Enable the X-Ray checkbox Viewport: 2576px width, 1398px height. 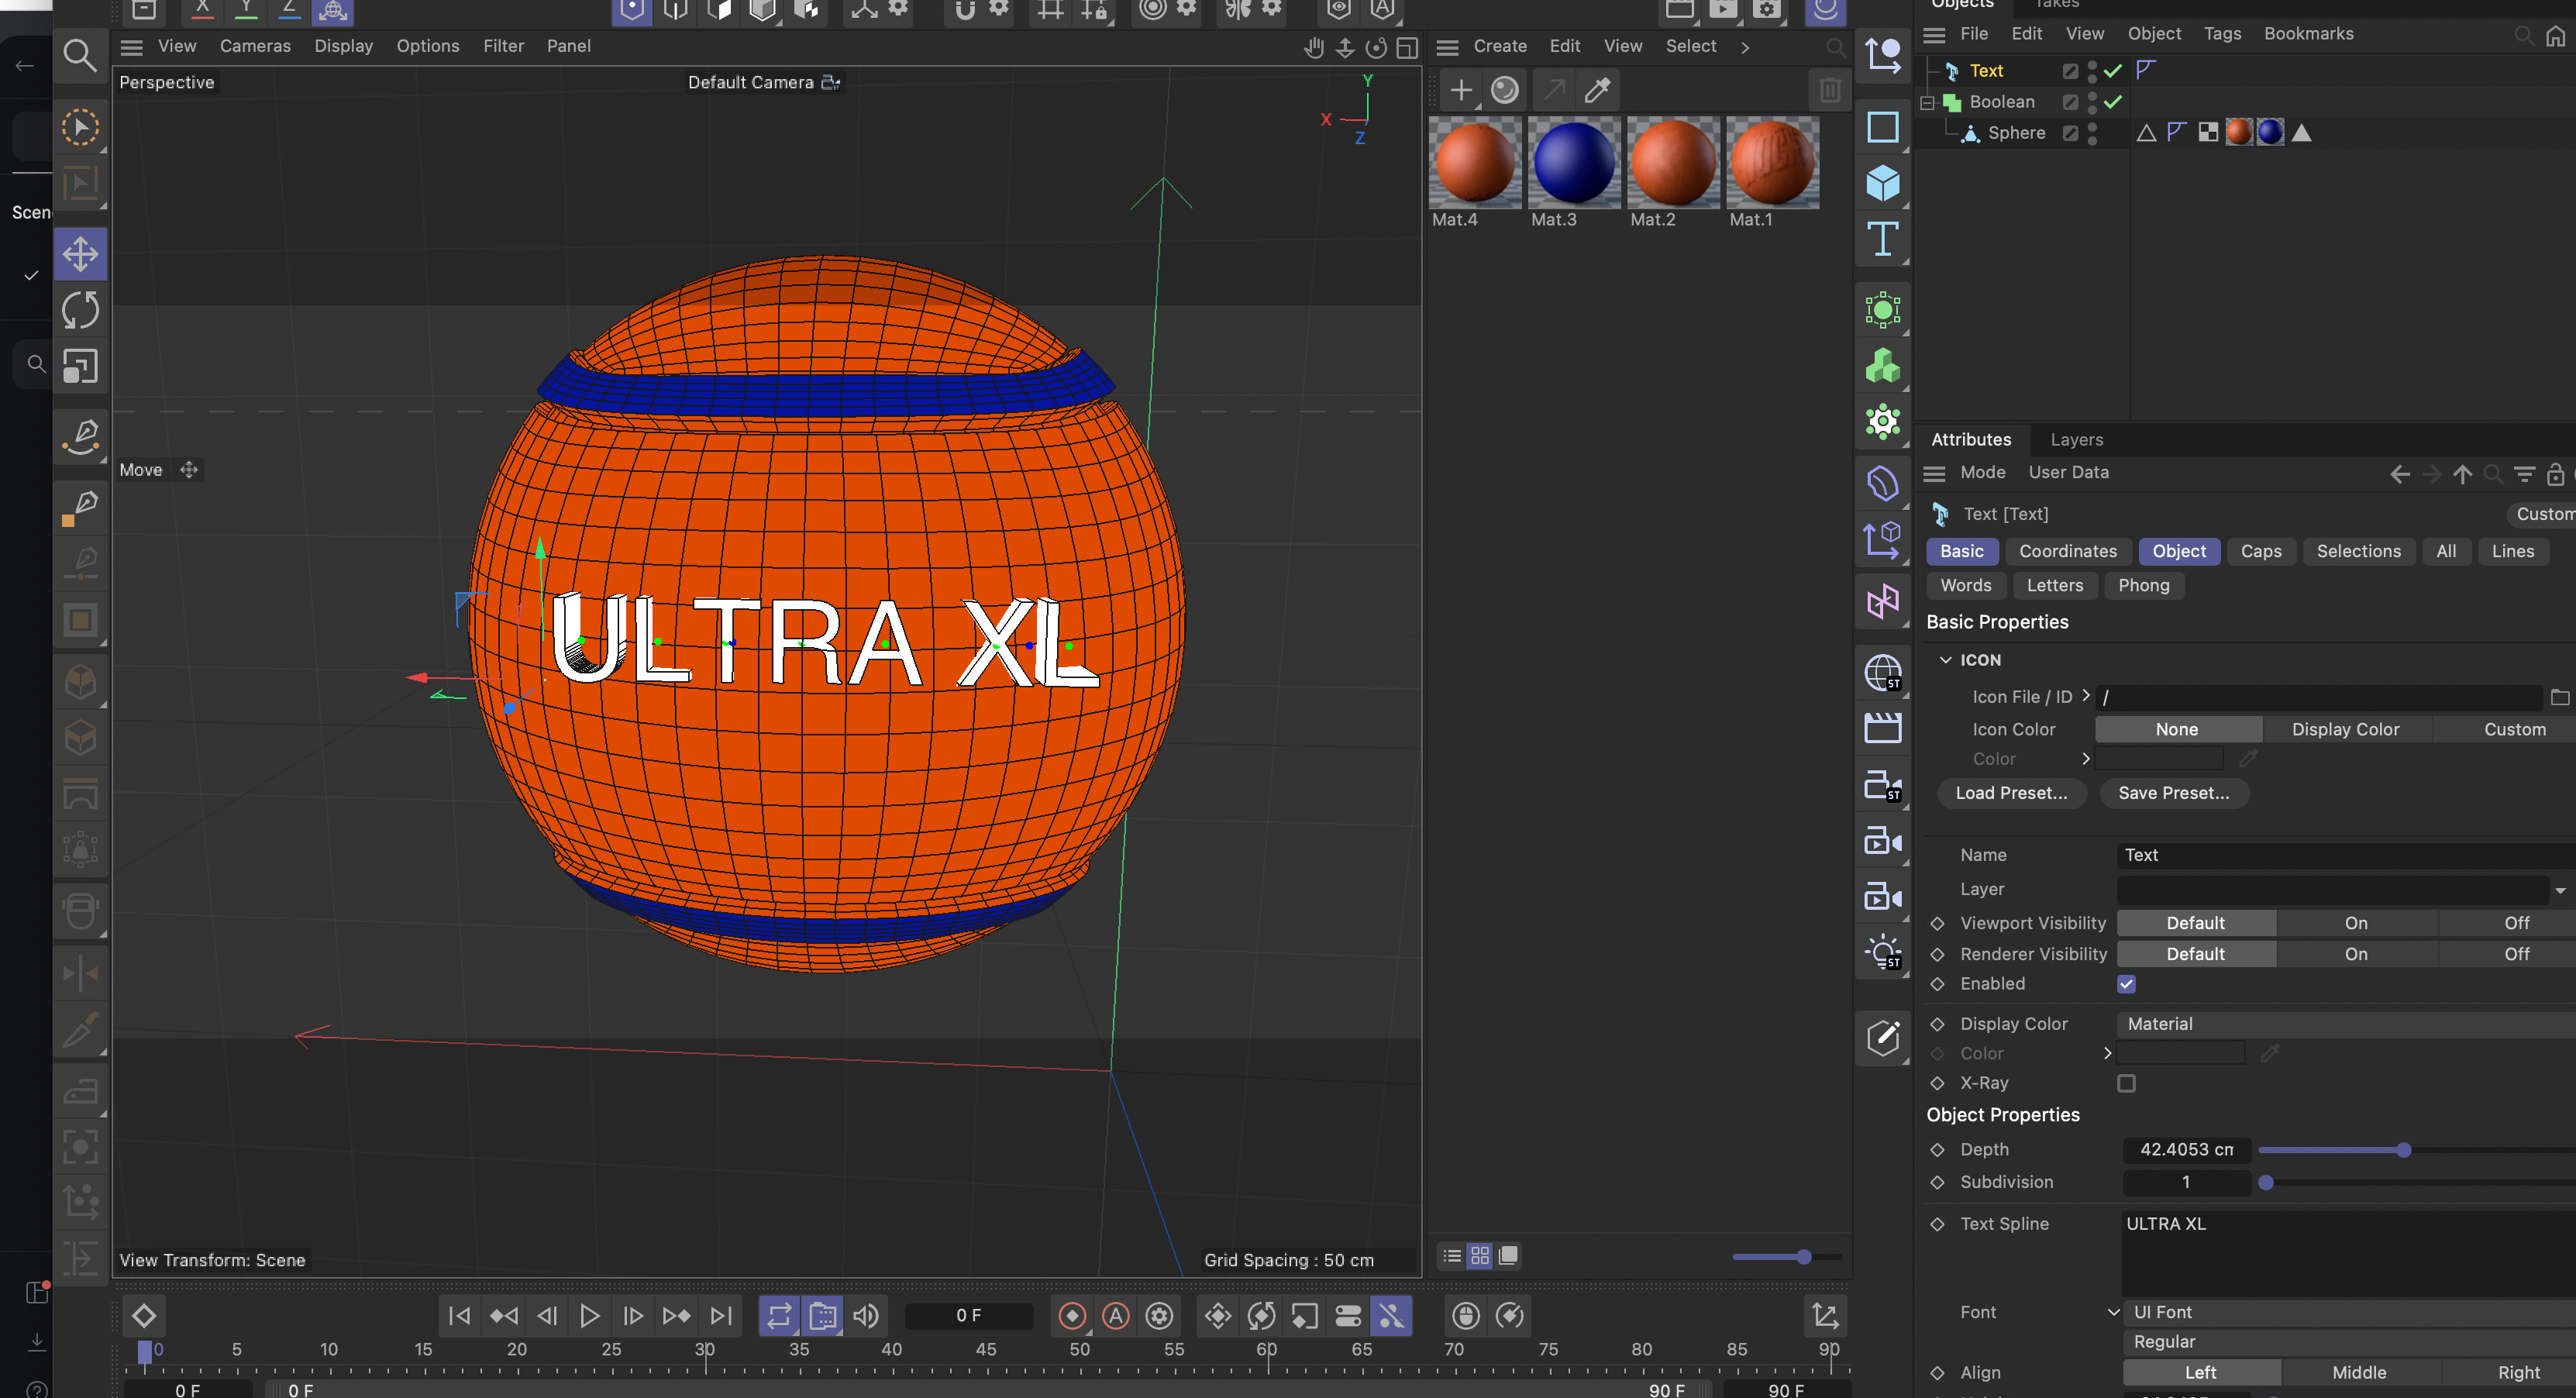[2126, 1083]
